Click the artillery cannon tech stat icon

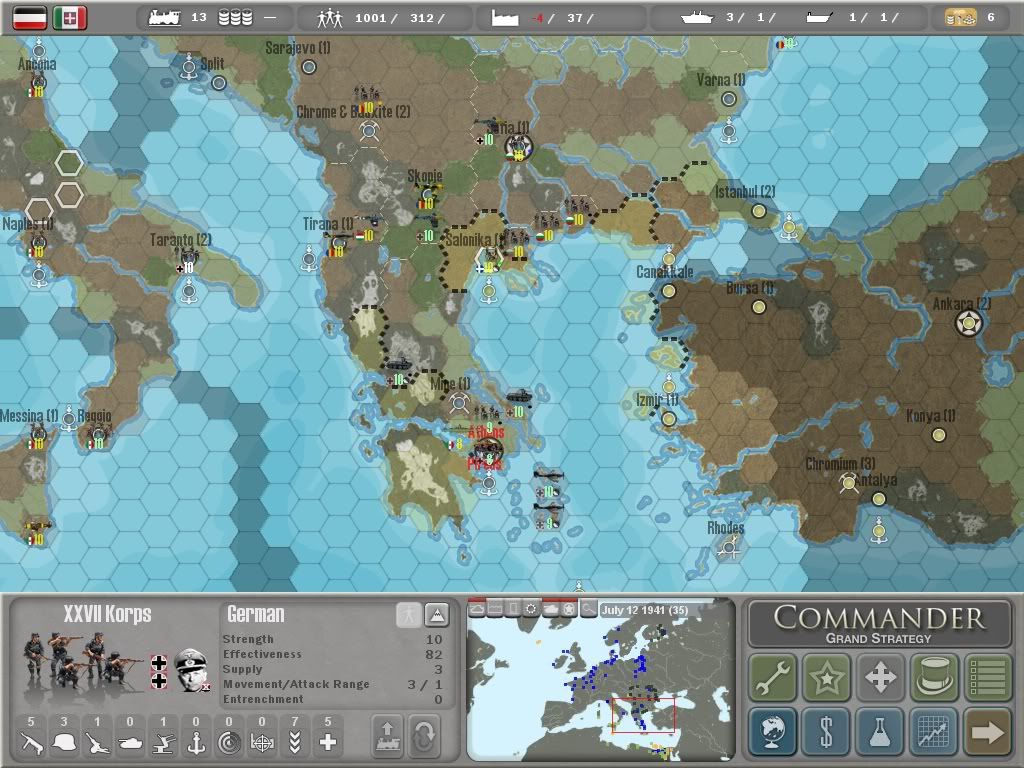(97, 743)
